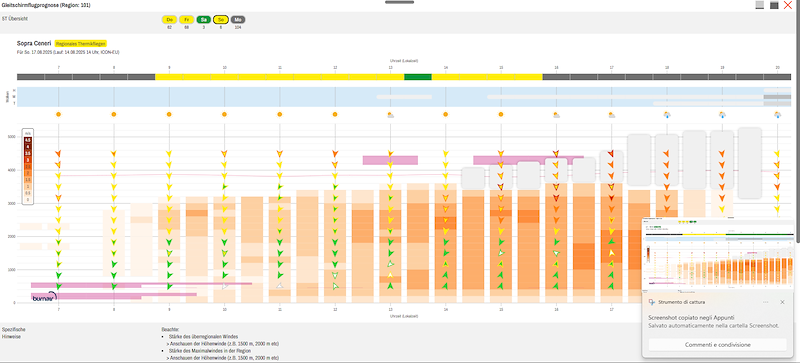
Task: Click the Für So. 17.08.2025 forecast date line
Action: [68, 52]
